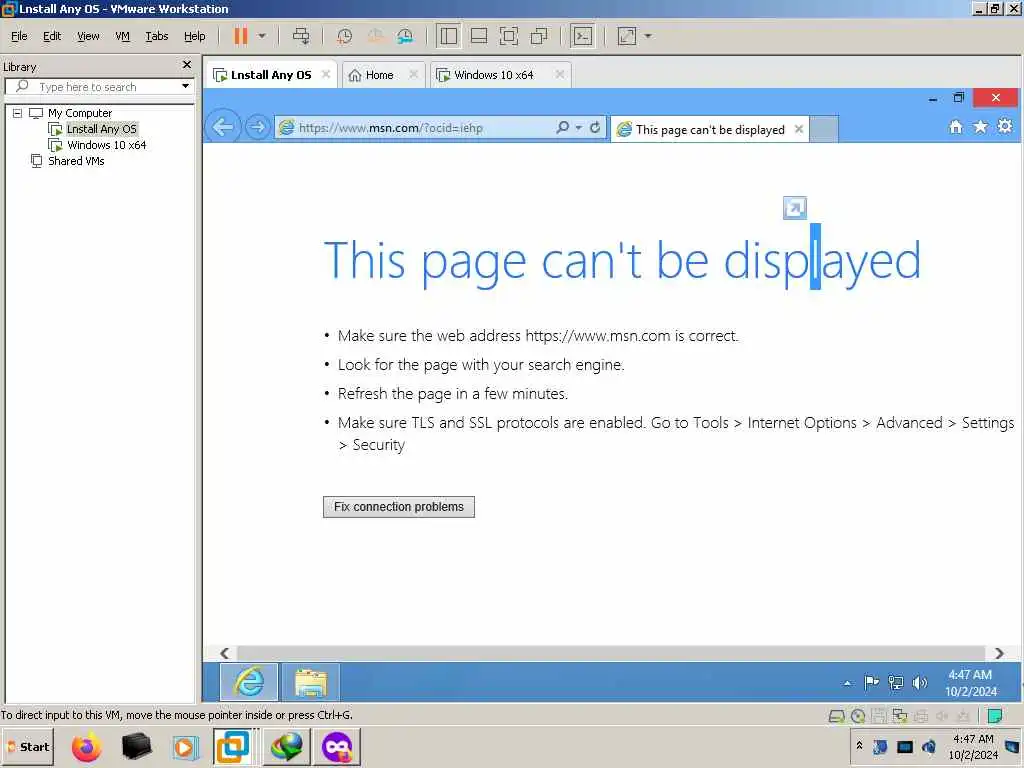
Task: Toggle the console view button
Action: pyautogui.click(x=582, y=36)
